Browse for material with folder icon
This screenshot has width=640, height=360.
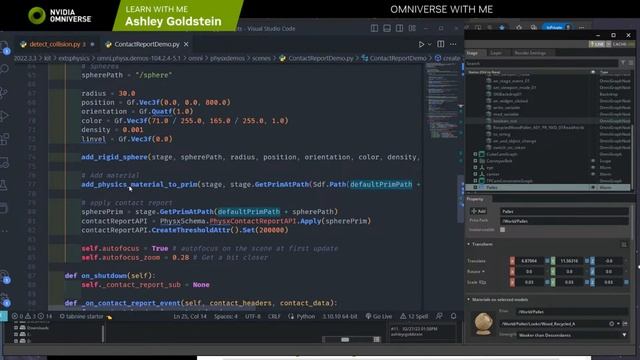(625, 324)
